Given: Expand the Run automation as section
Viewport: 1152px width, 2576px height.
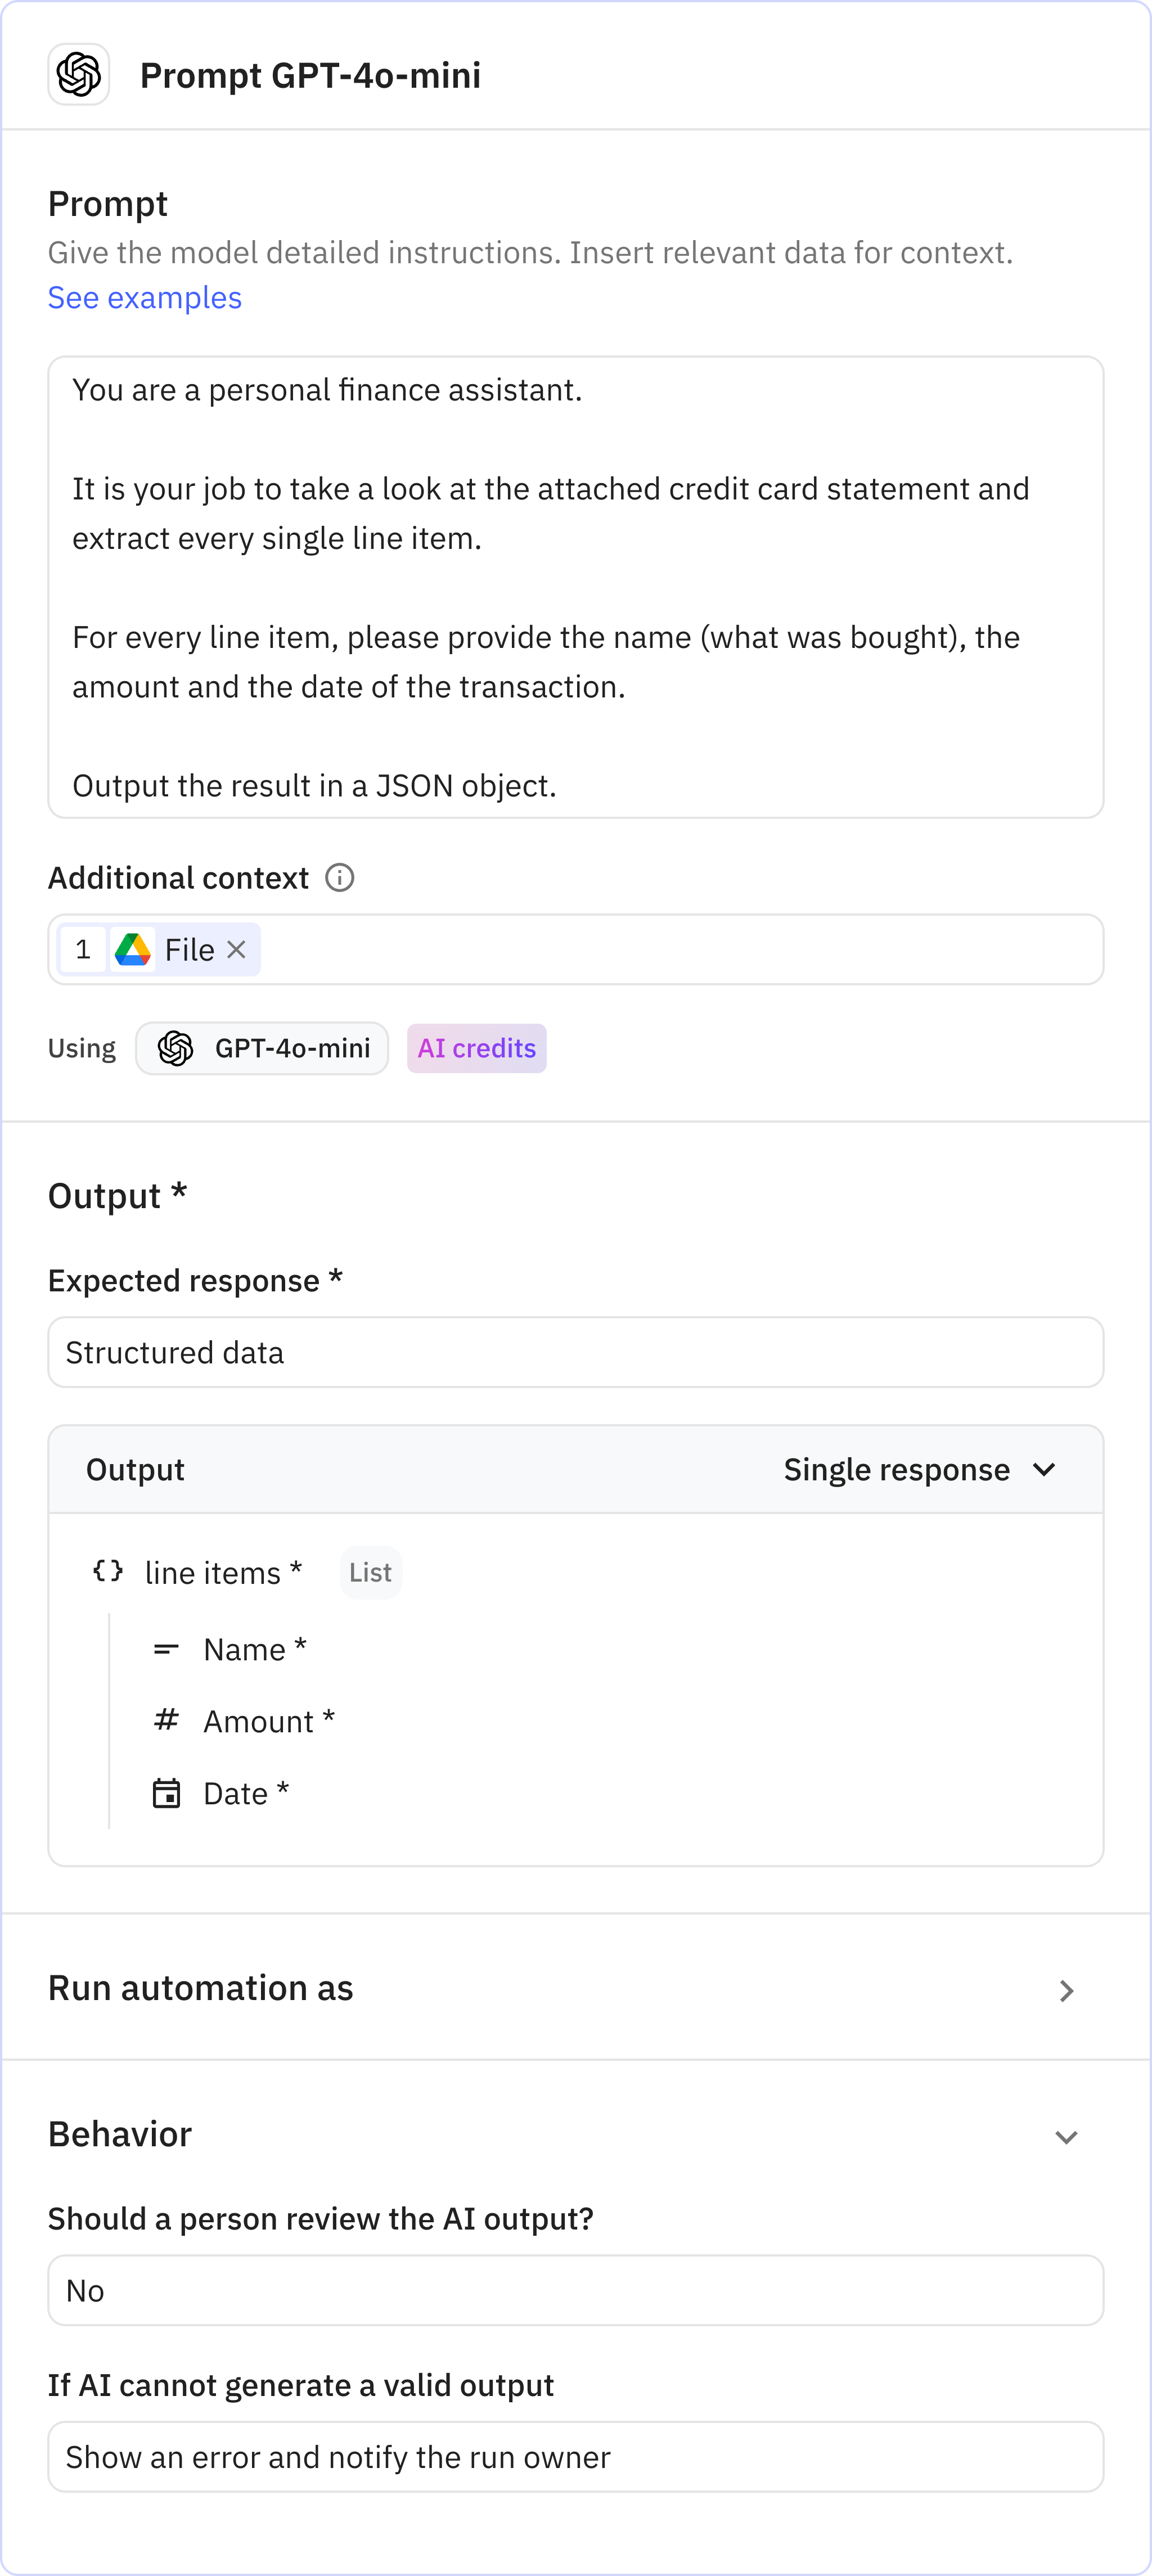Looking at the screenshot, I should [1066, 1990].
